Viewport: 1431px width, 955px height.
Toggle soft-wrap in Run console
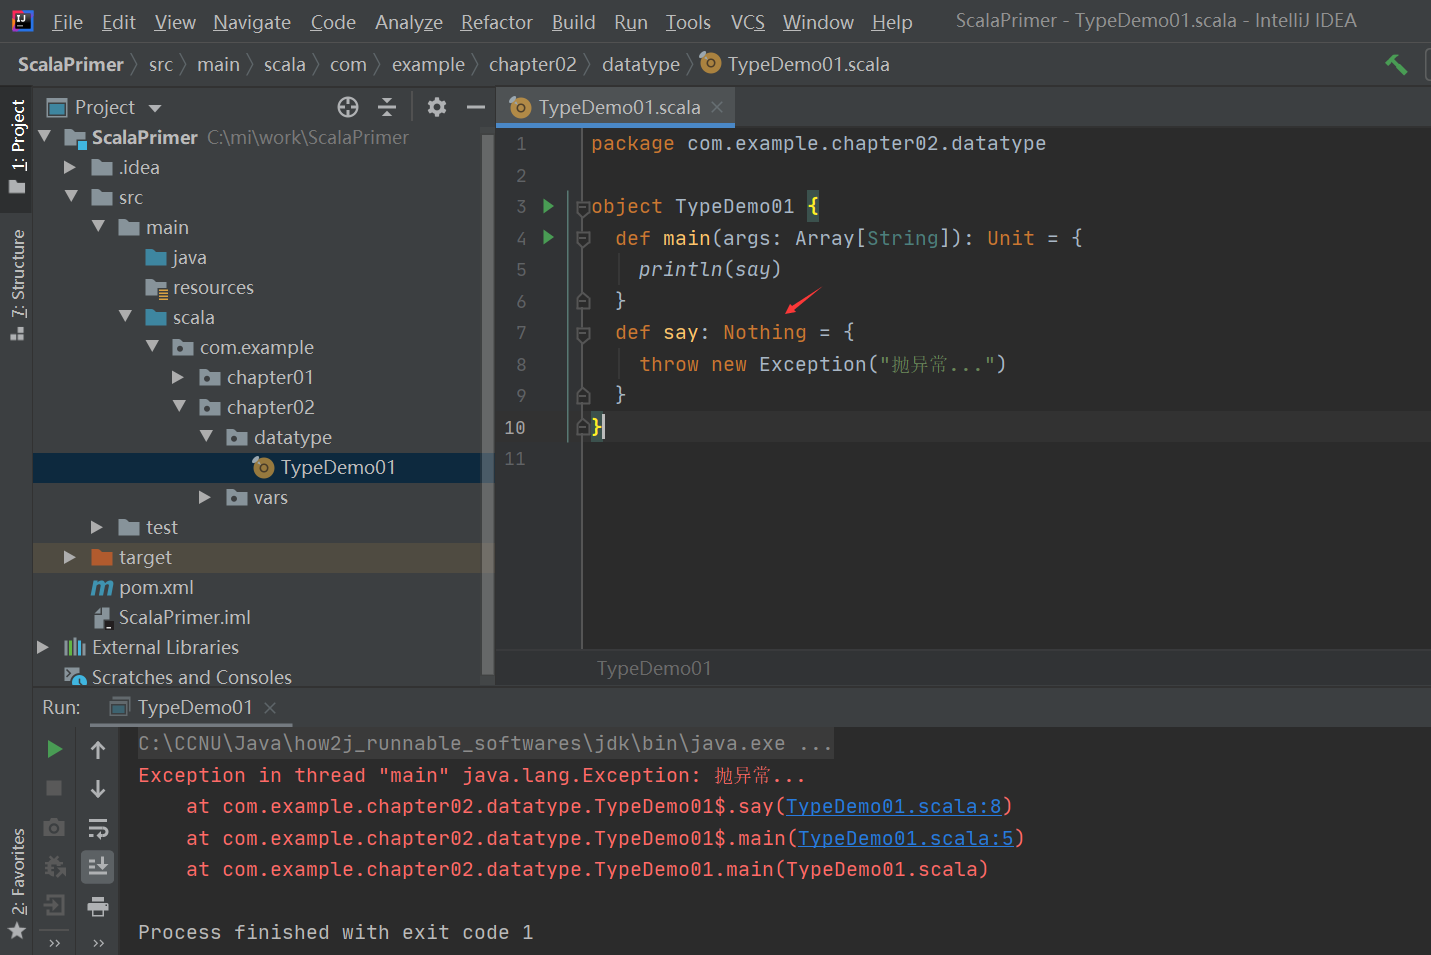(98, 828)
